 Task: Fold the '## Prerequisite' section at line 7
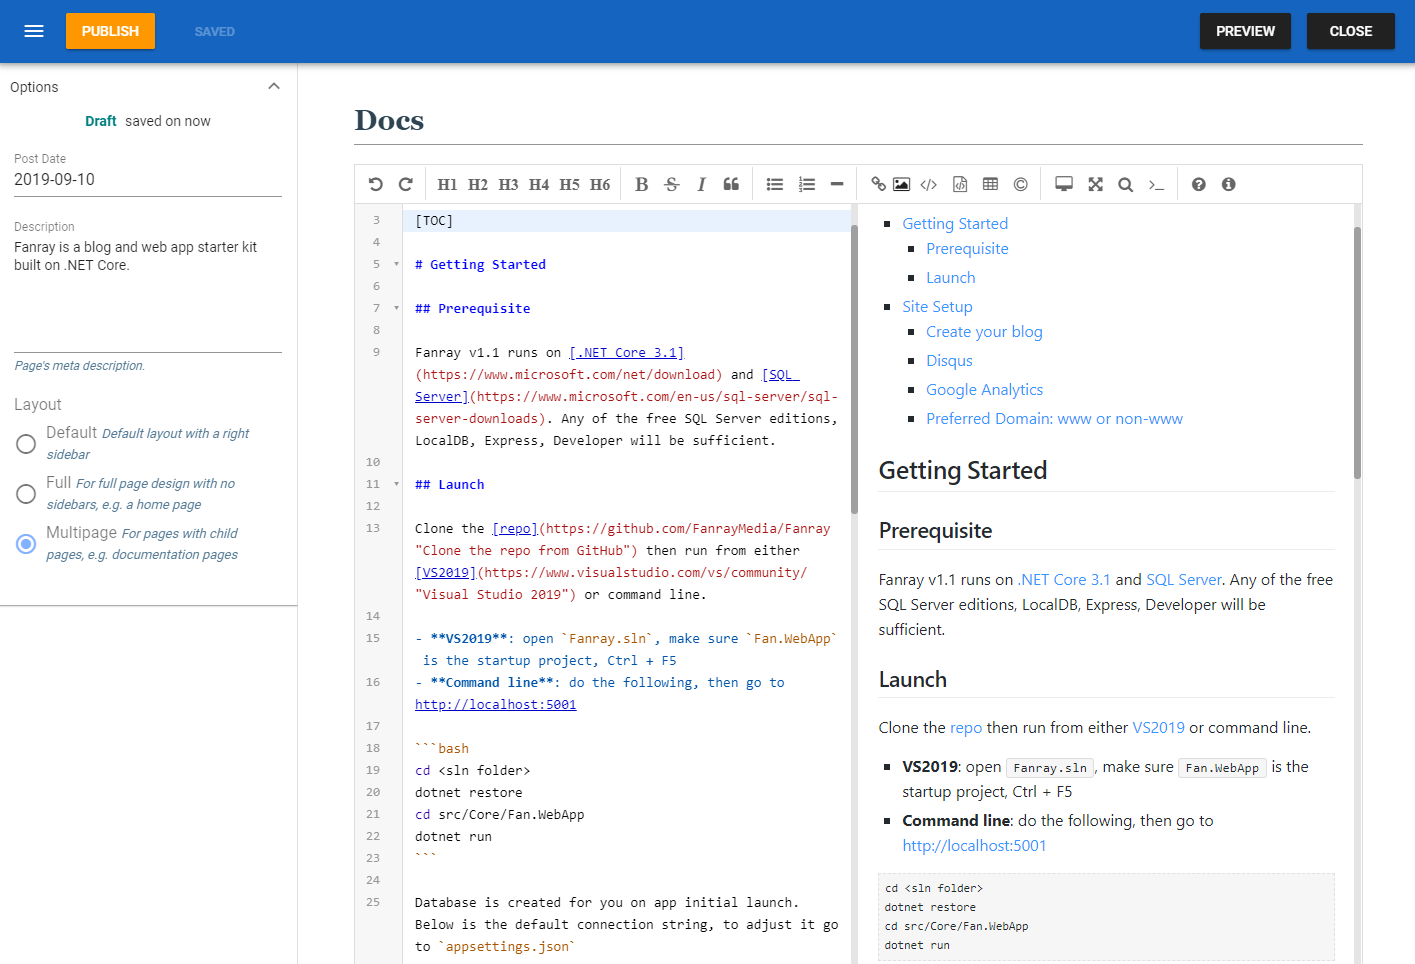click(x=396, y=308)
